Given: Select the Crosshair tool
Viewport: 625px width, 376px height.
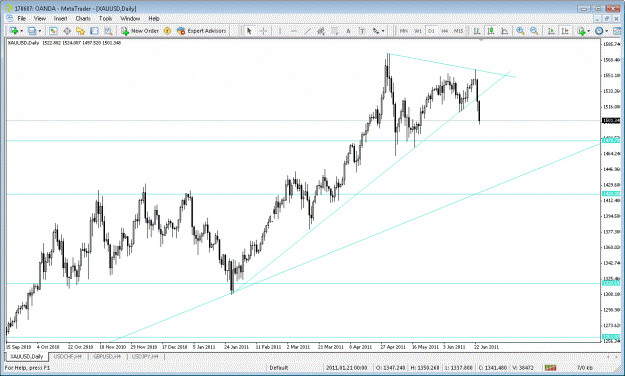Looking at the screenshot, I should tap(263, 31).
